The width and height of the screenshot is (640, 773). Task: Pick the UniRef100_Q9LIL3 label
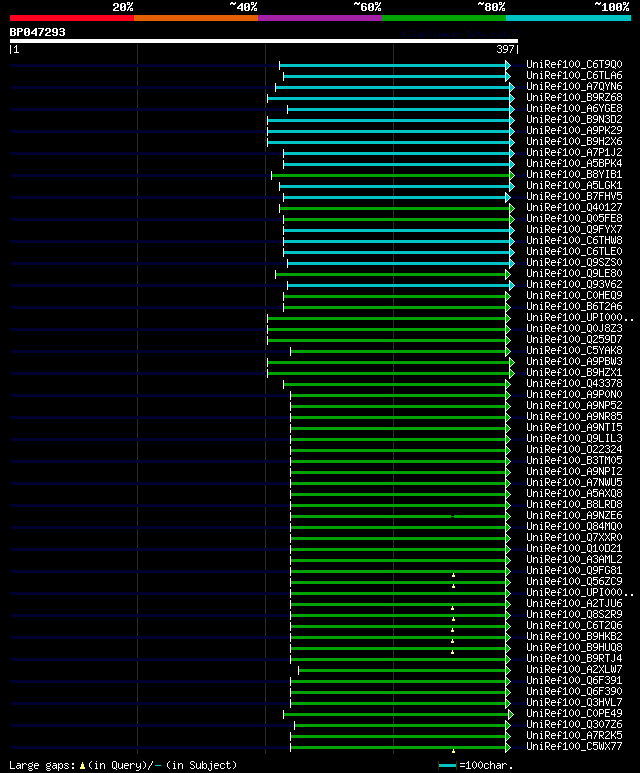574,439
